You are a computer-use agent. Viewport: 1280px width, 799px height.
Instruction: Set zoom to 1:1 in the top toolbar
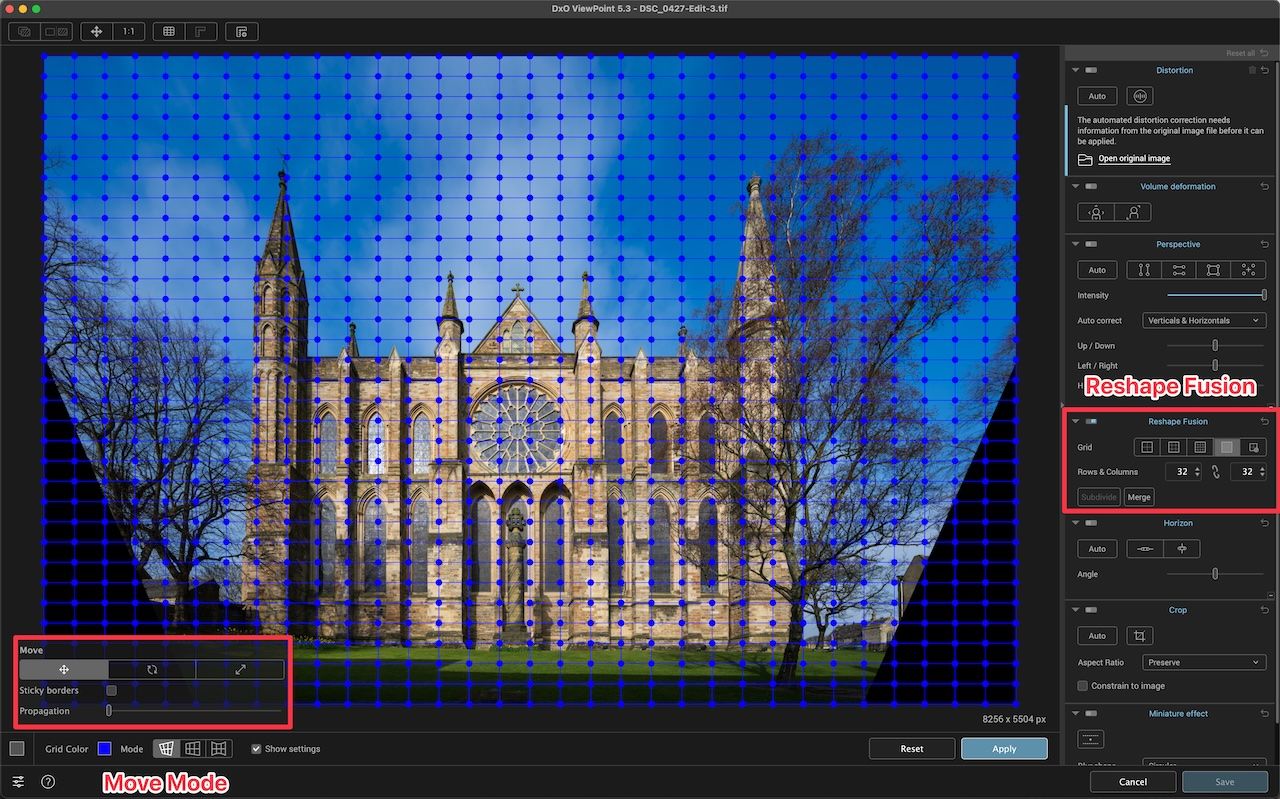(129, 31)
